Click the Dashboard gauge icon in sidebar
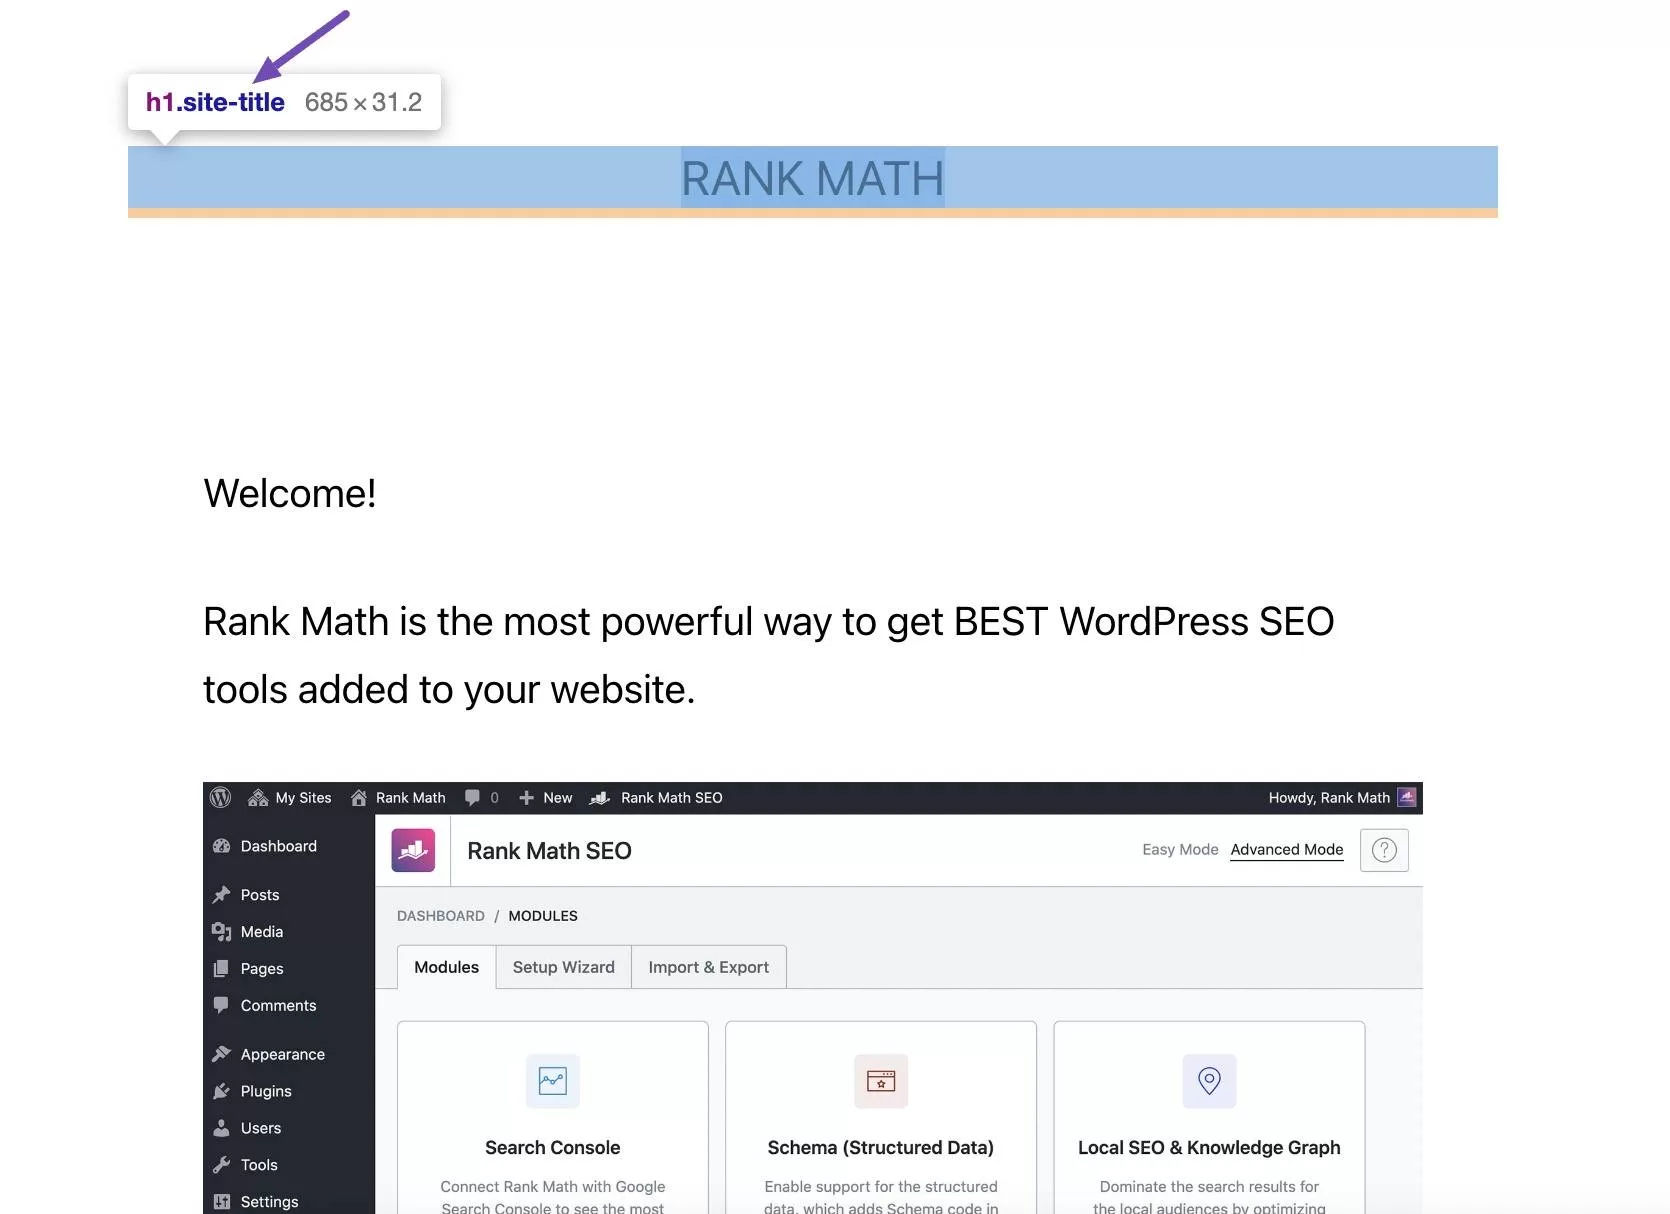The height and width of the screenshot is (1214, 1670). pos(222,846)
